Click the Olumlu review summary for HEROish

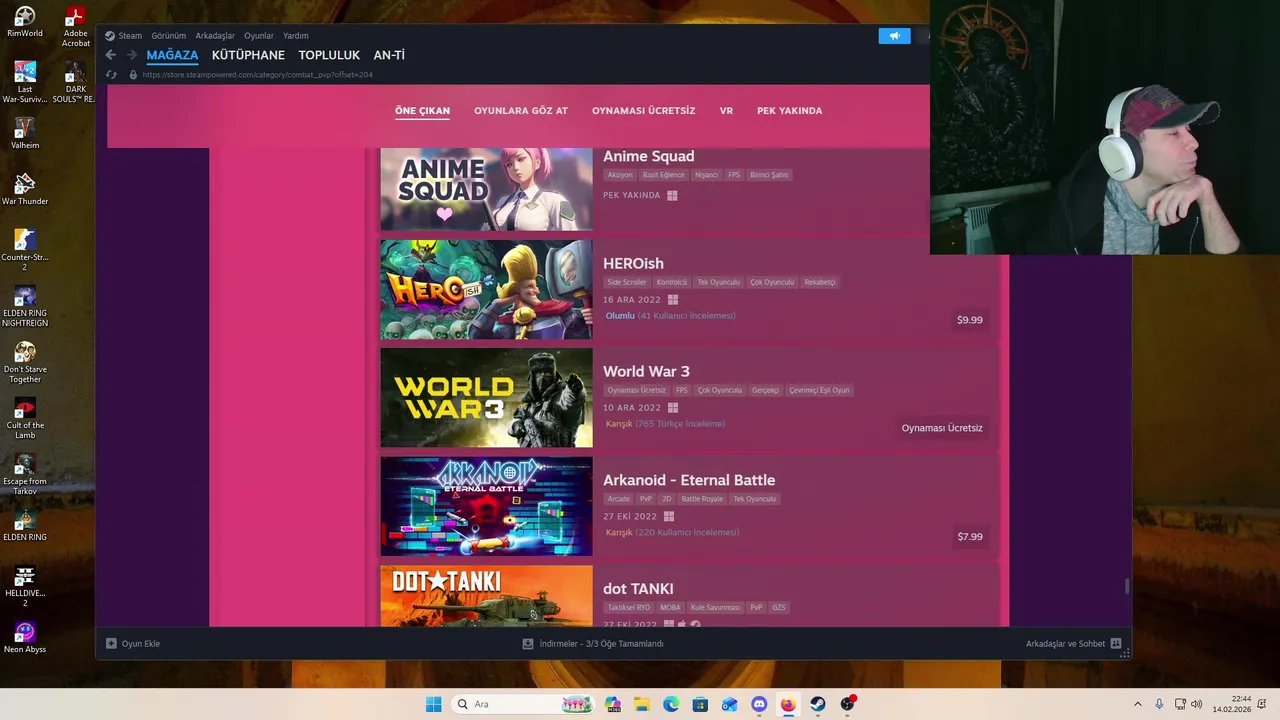[620, 316]
